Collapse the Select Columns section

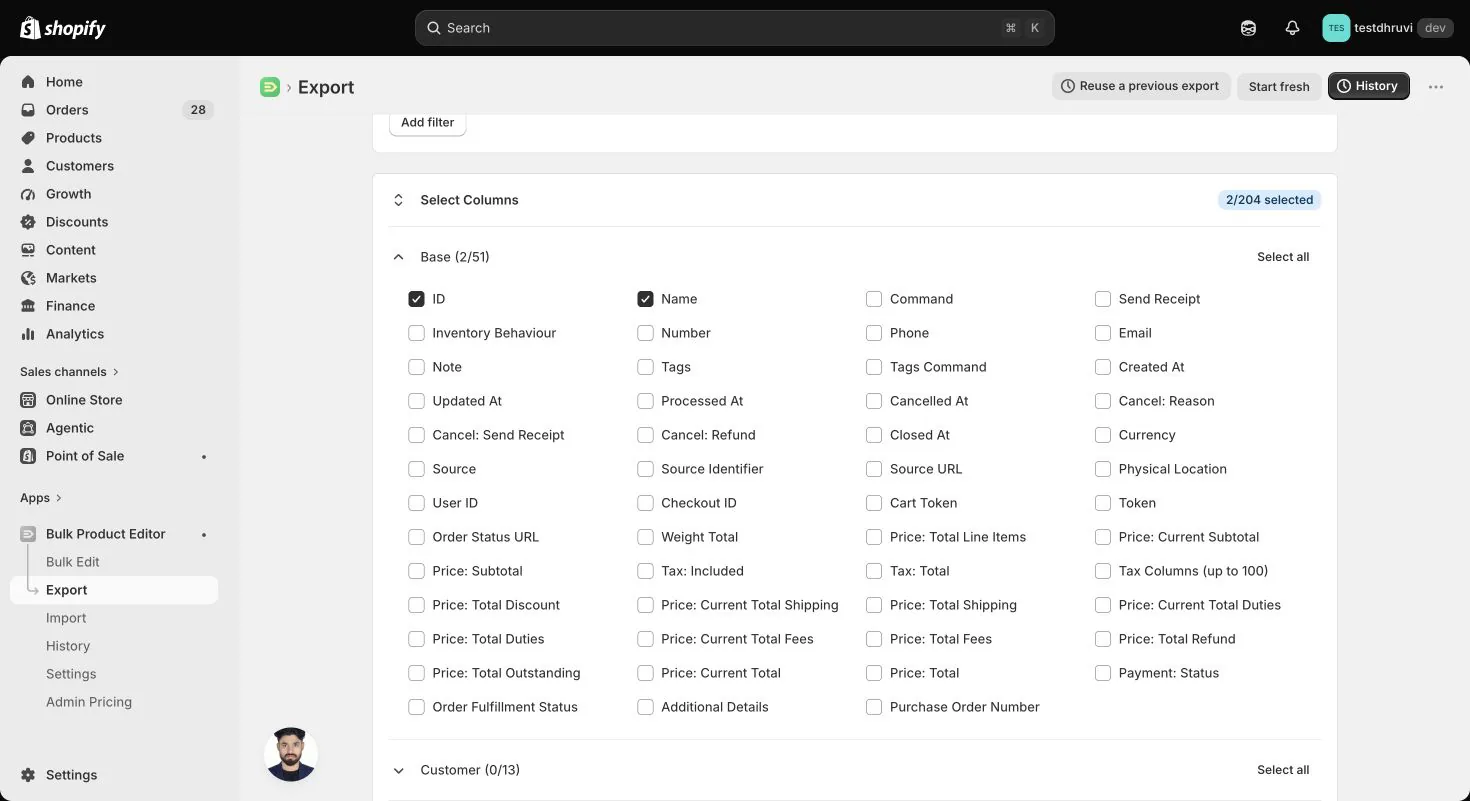pyautogui.click(x=398, y=200)
